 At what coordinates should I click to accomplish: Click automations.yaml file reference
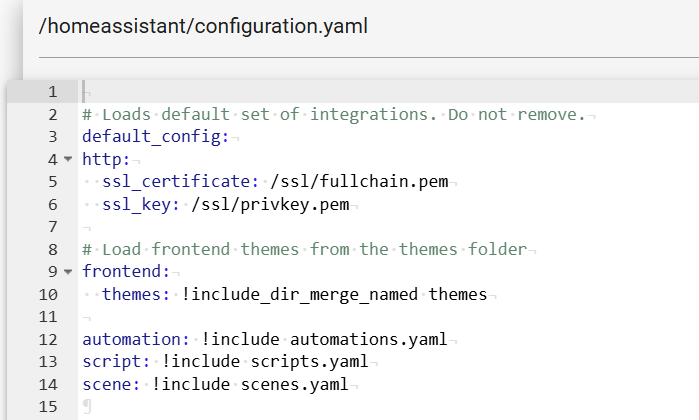tap(369, 339)
